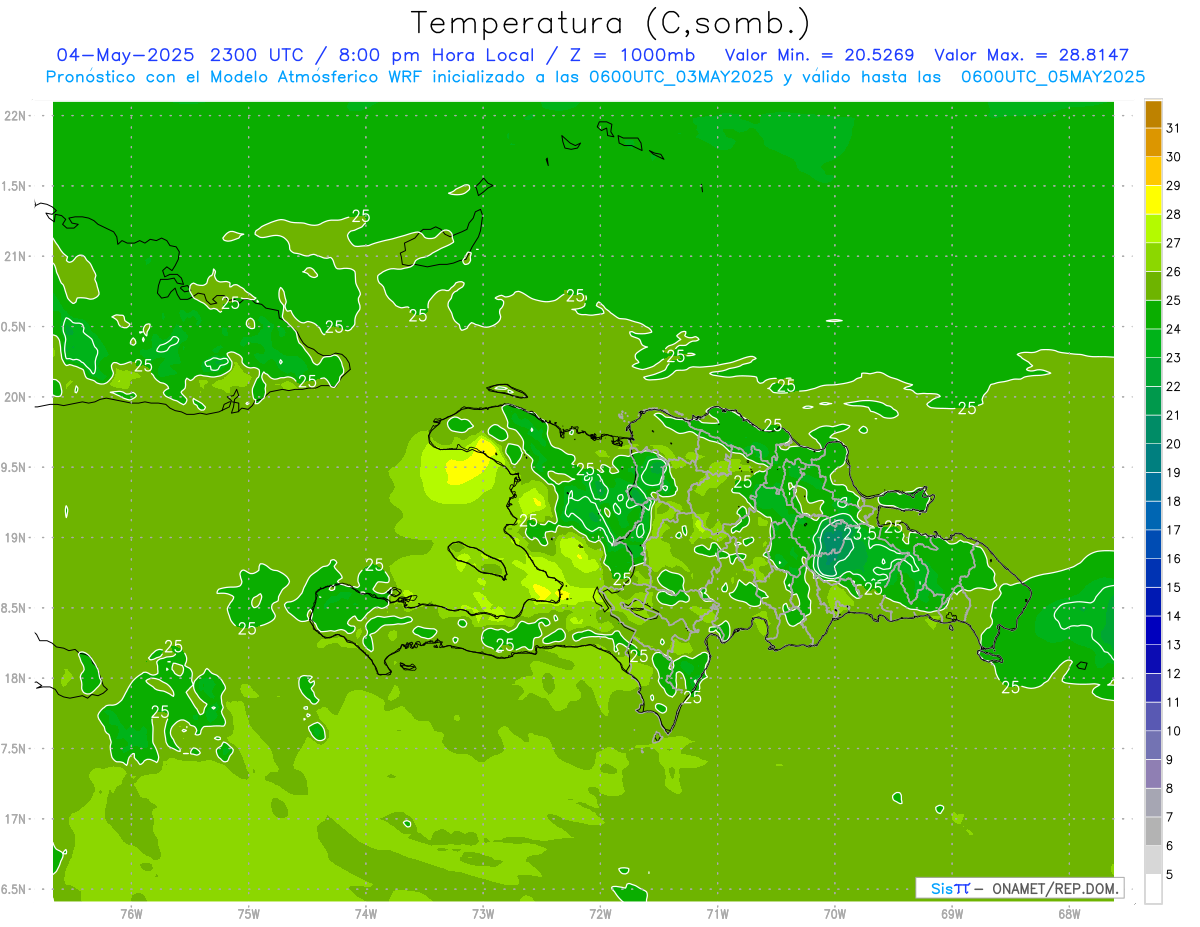This screenshot has height=927, width=1200.
Task: Pick the teal swatch between 19 and 20
Action: (1153, 458)
